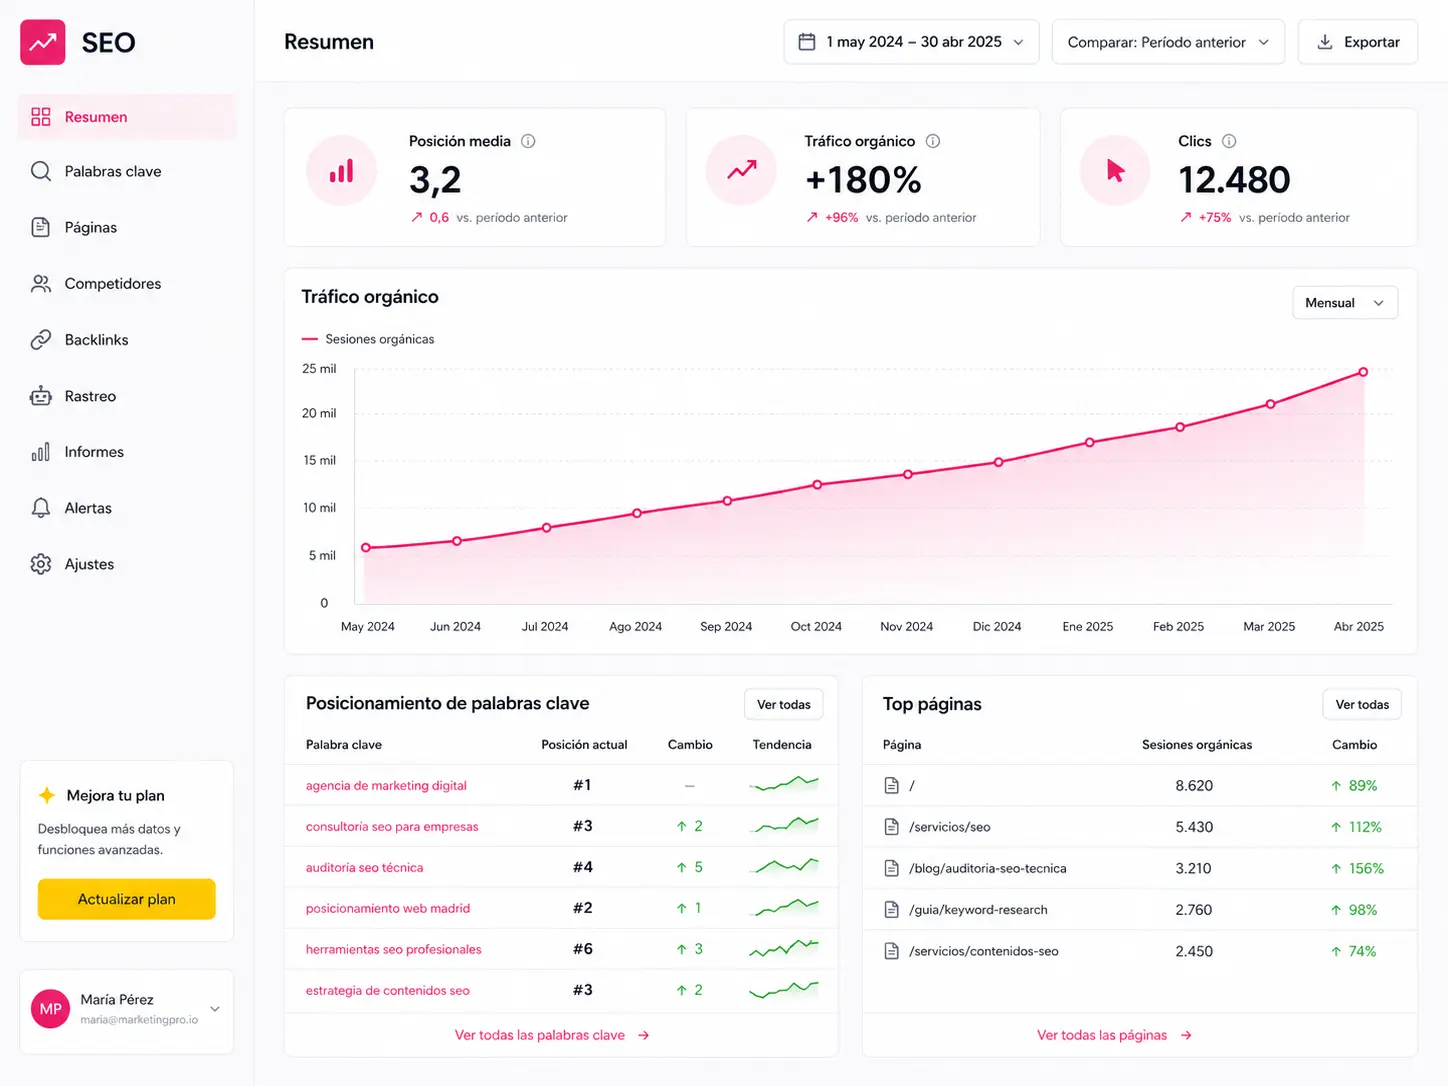Click info icon next to Posición media
This screenshot has height=1086, width=1448.
pos(528,141)
